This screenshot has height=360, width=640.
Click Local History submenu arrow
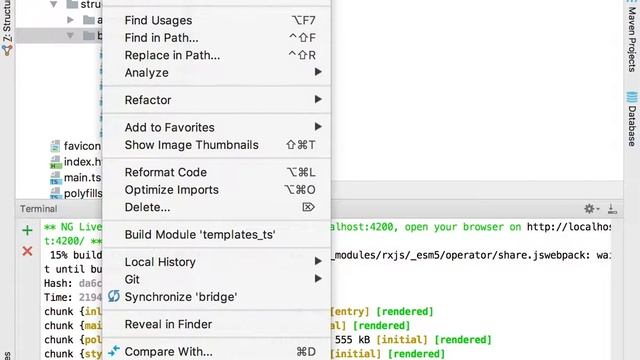pyautogui.click(x=318, y=261)
